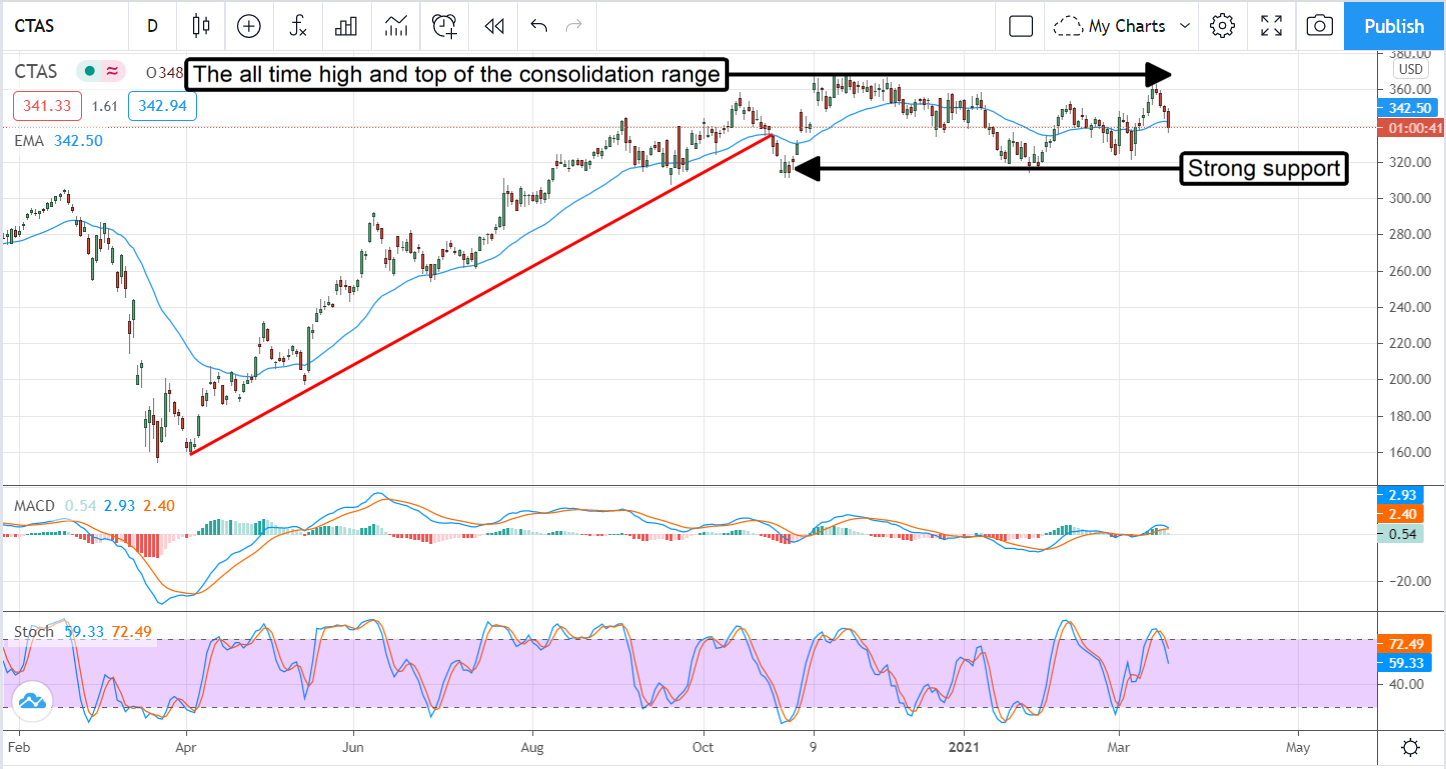Viewport: 1446px width, 769px height.
Task: Open the financials bar chart icon
Action: tap(346, 26)
